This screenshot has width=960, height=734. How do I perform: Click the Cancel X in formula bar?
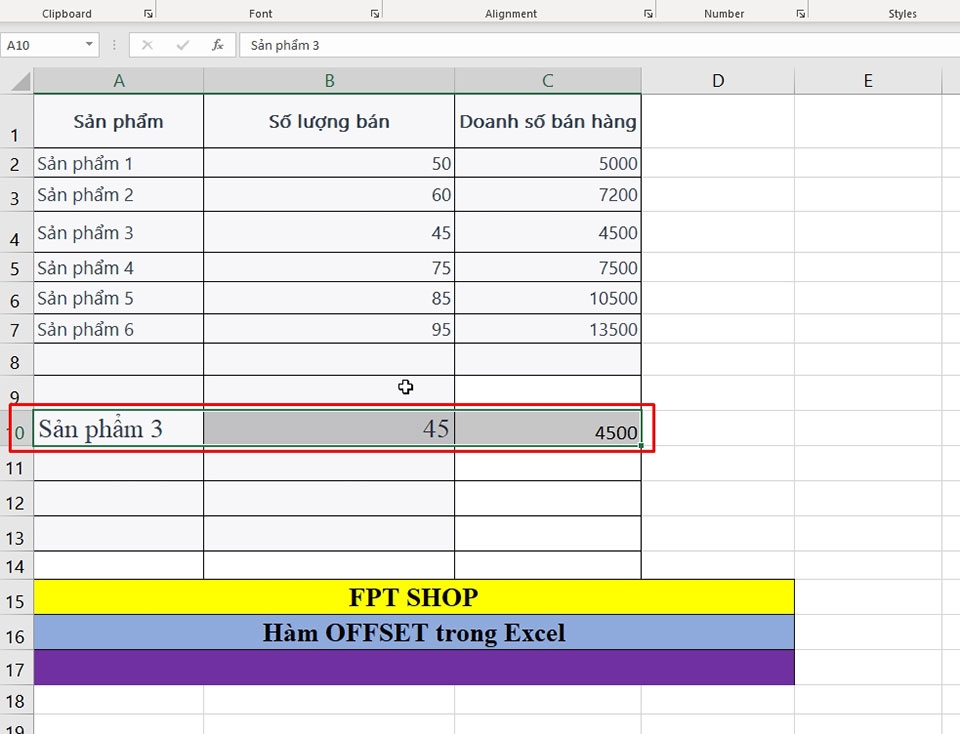(147, 45)
